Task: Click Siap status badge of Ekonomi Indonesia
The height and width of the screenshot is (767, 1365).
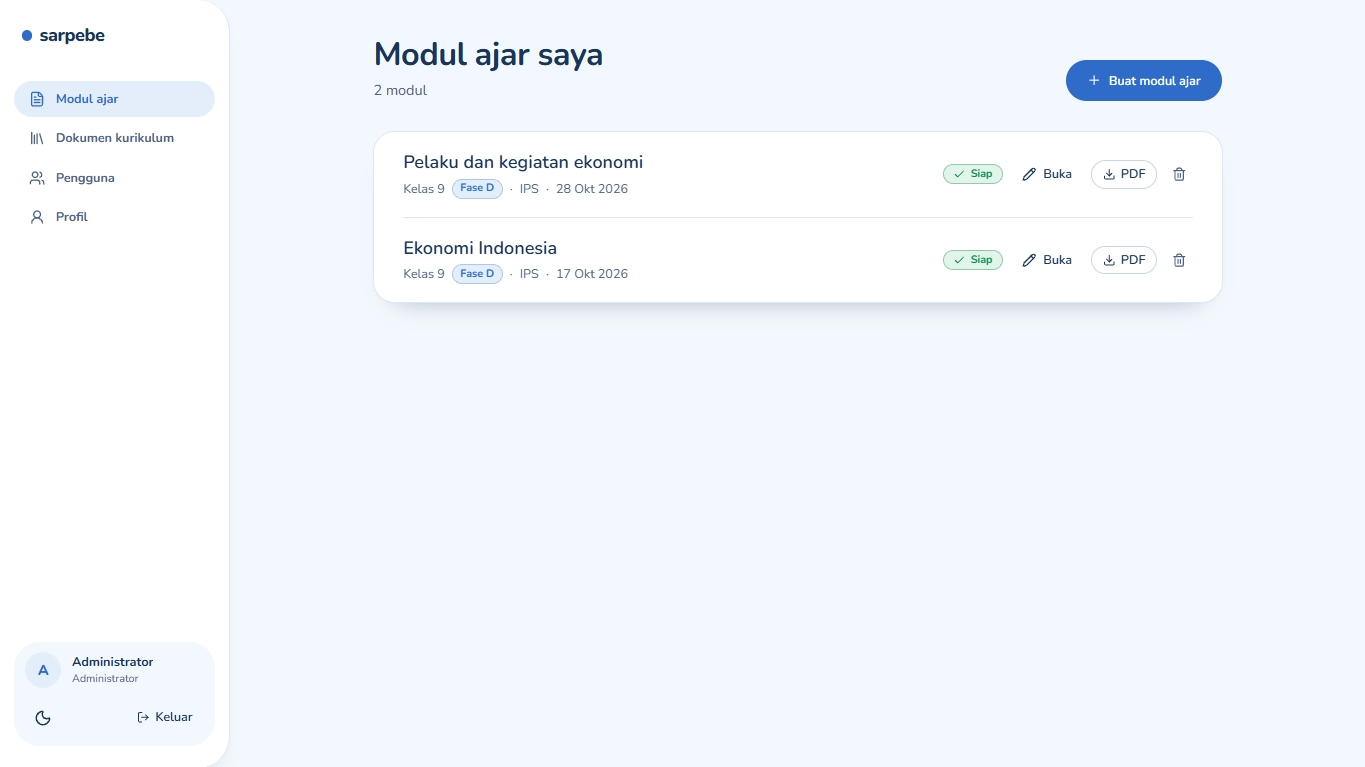Action: click(x=973, y=260)
